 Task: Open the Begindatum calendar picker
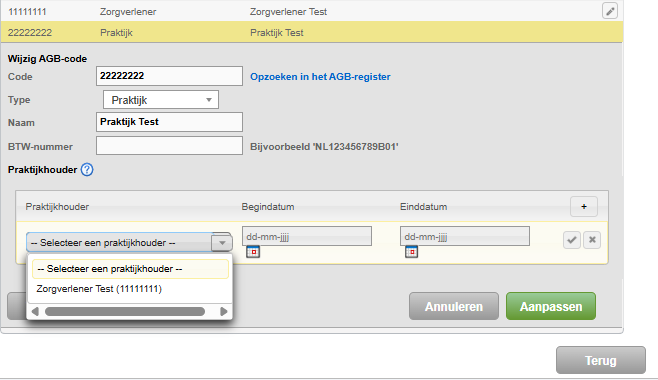pos(253,252)
